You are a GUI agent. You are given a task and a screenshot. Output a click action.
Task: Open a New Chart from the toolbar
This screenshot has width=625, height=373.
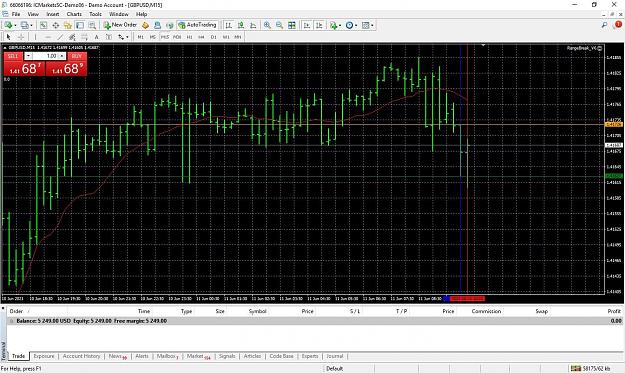point(8,25)
